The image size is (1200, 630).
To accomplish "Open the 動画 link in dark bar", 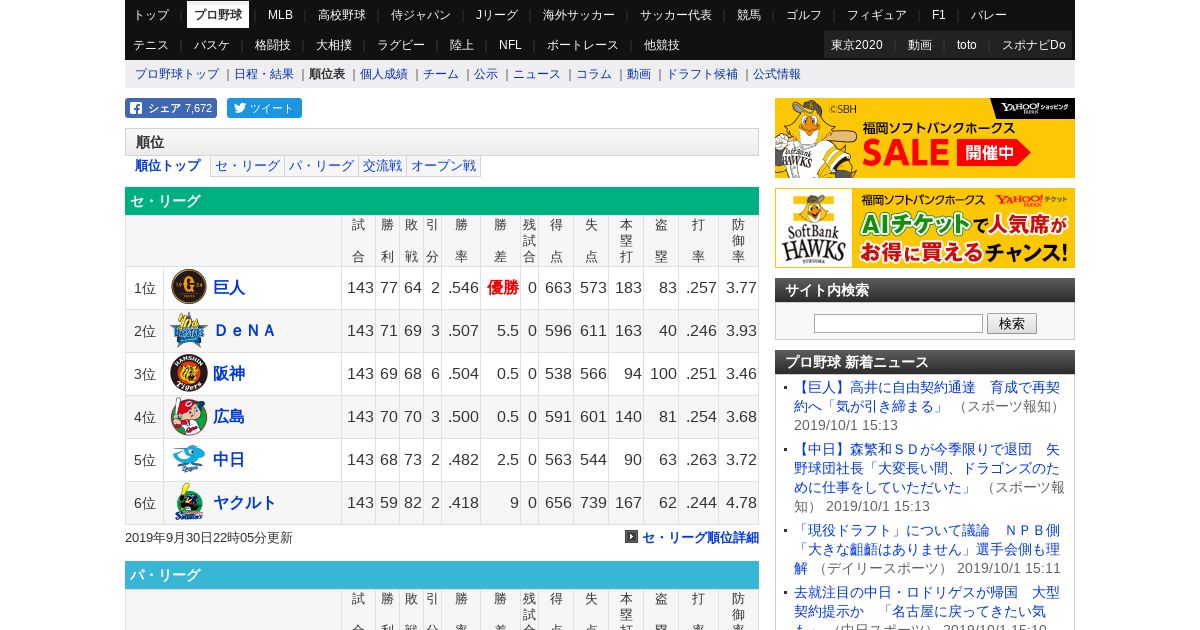I will (920, 45).
